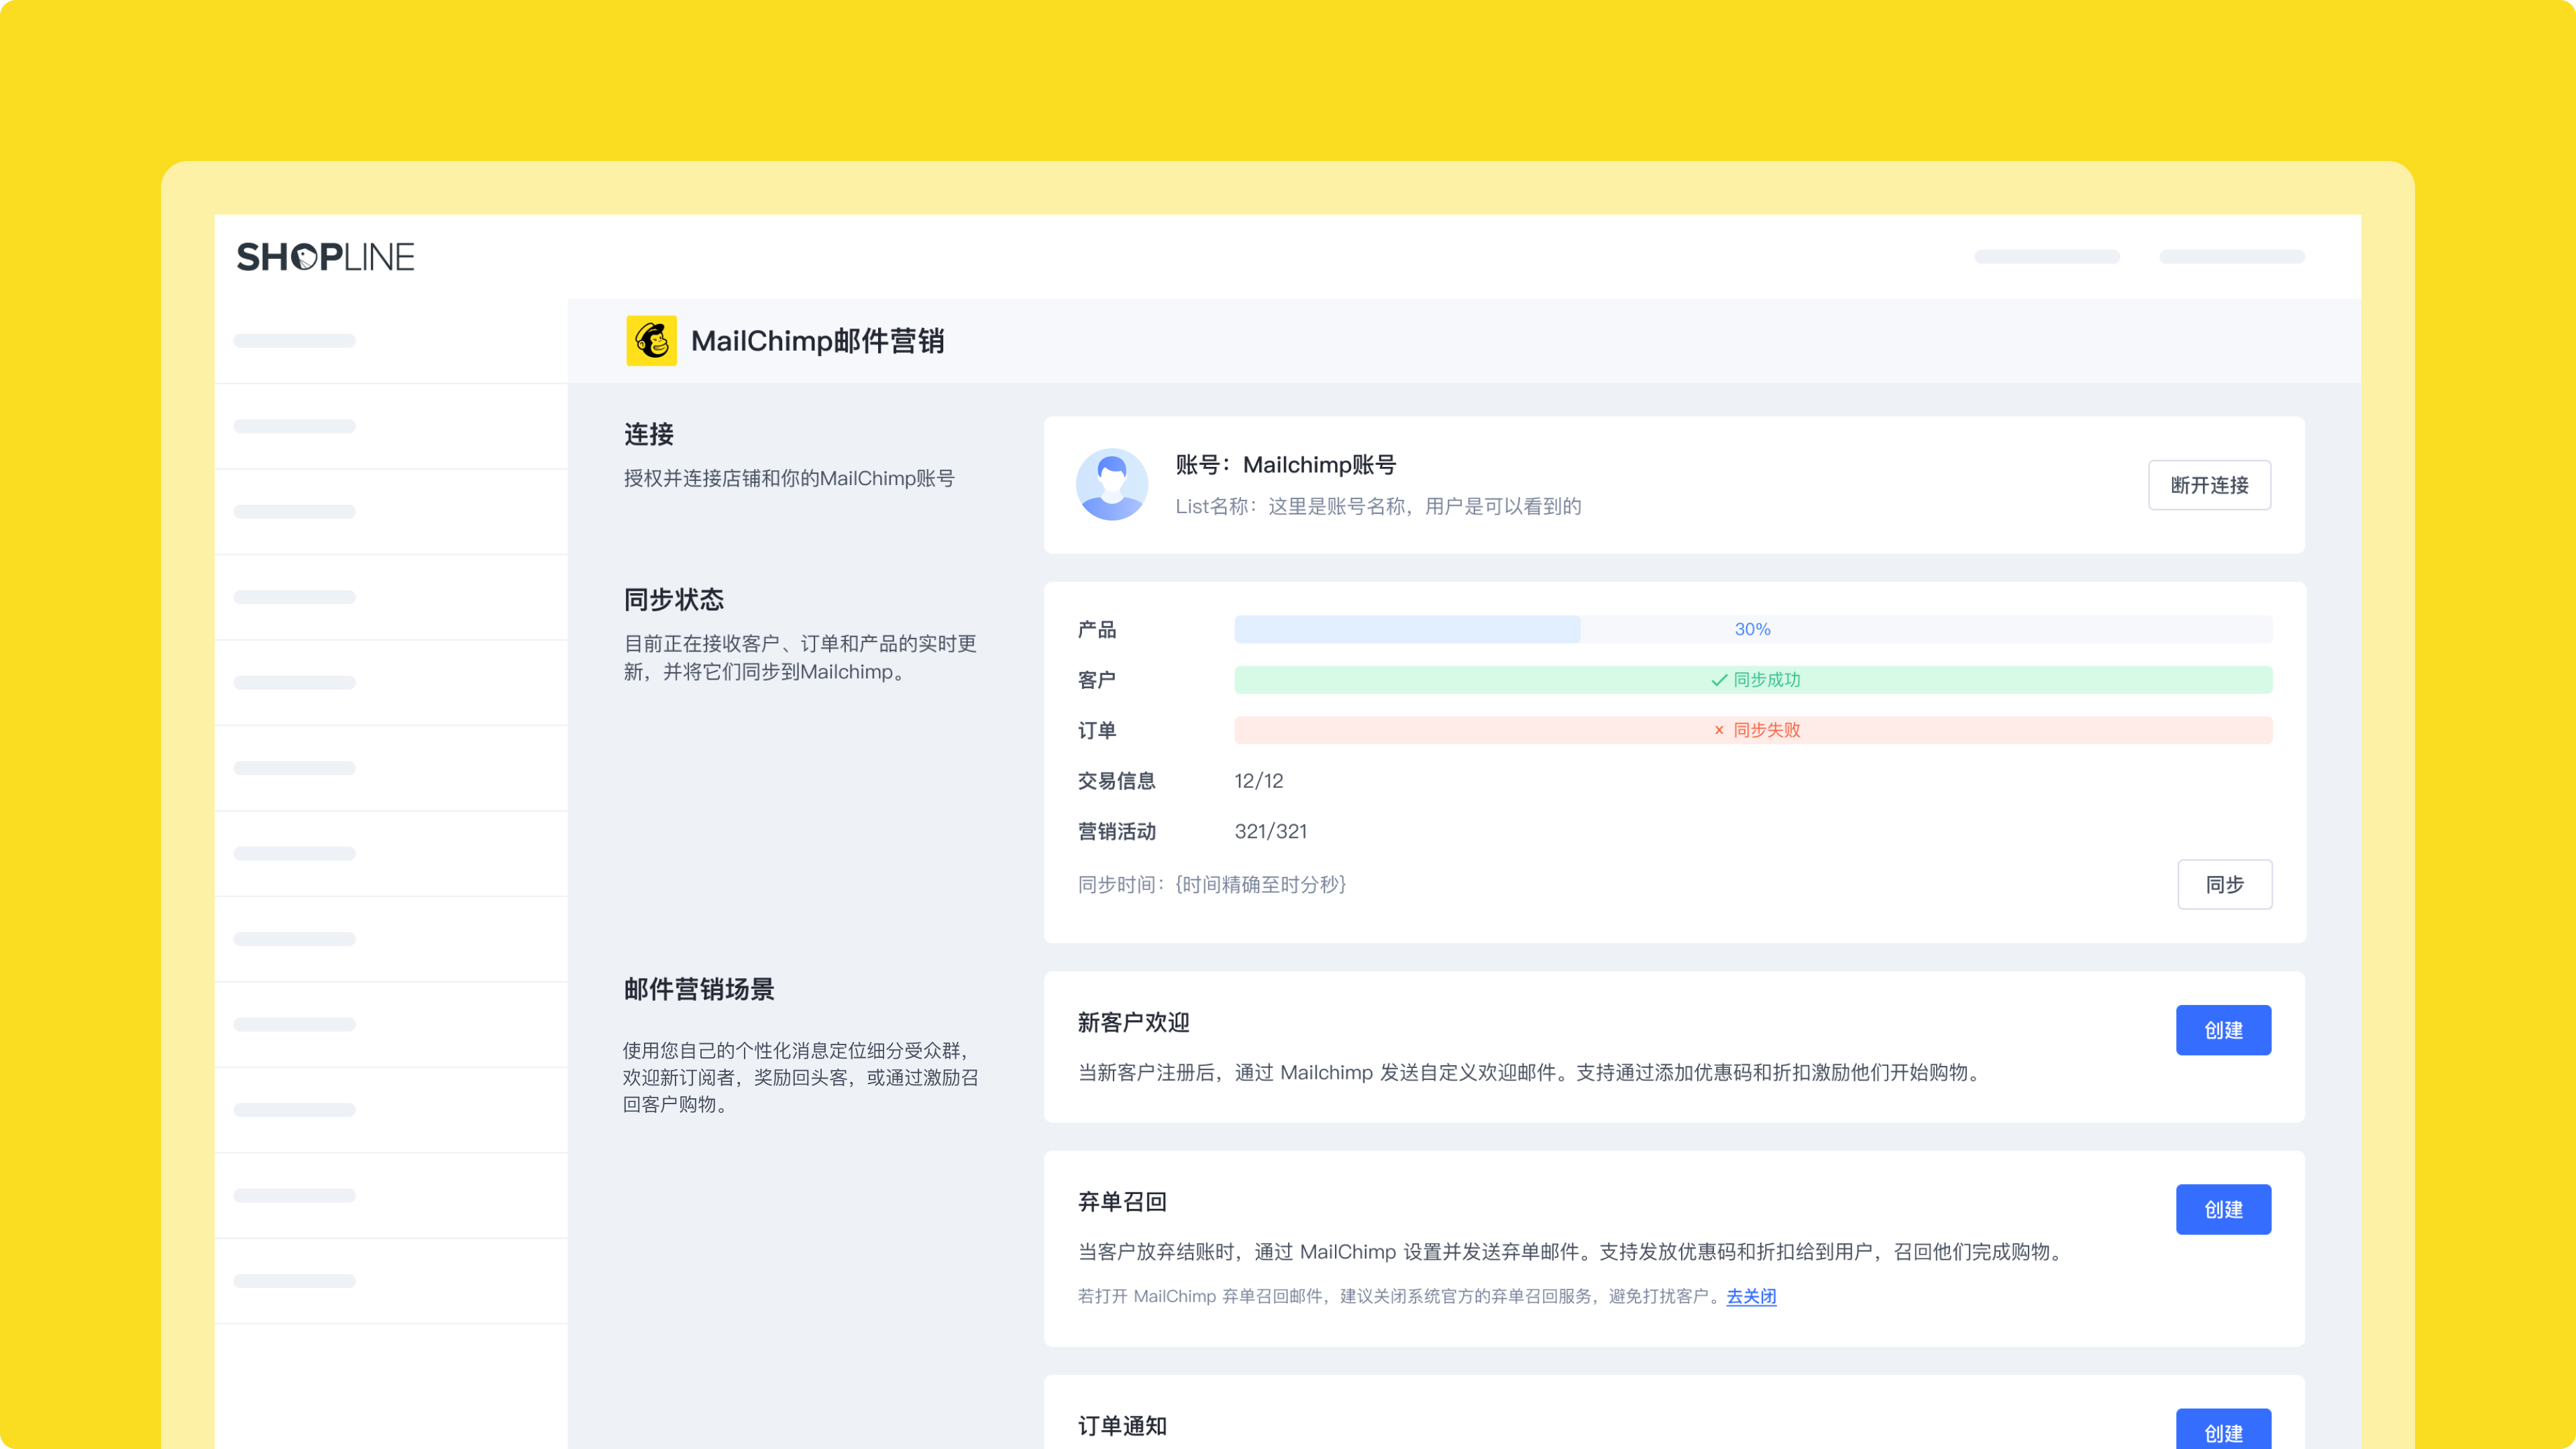Select the first sidebar menu placeholder
Image resolution: width=2576 pixels, height=1449 pixels.
click(x=294, y=341)
